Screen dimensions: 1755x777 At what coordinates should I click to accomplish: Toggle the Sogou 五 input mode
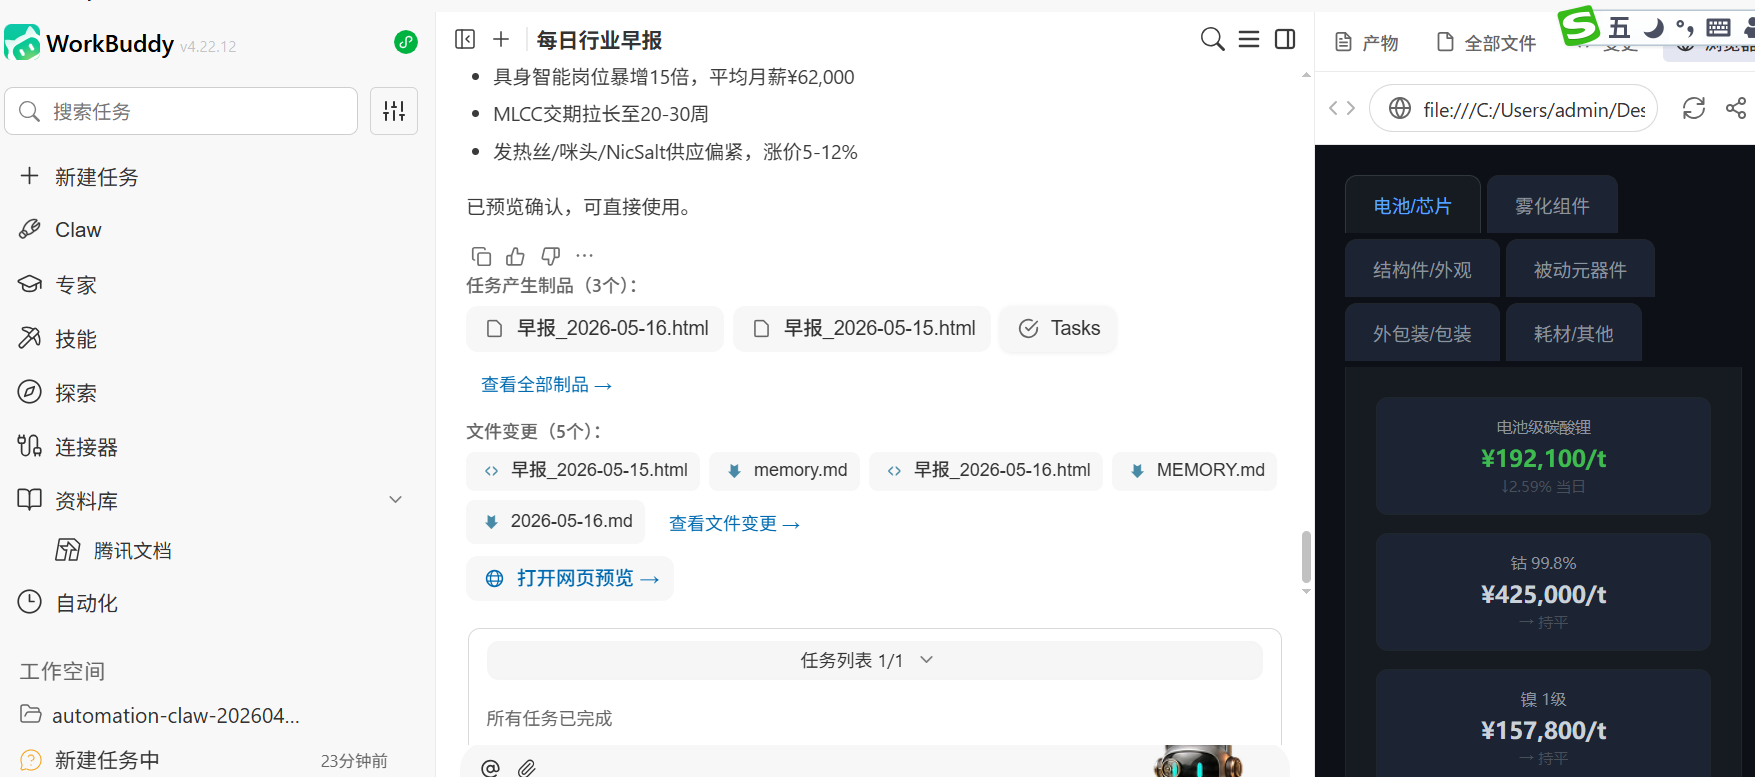pyautogui.click(x=1620, y=28)
